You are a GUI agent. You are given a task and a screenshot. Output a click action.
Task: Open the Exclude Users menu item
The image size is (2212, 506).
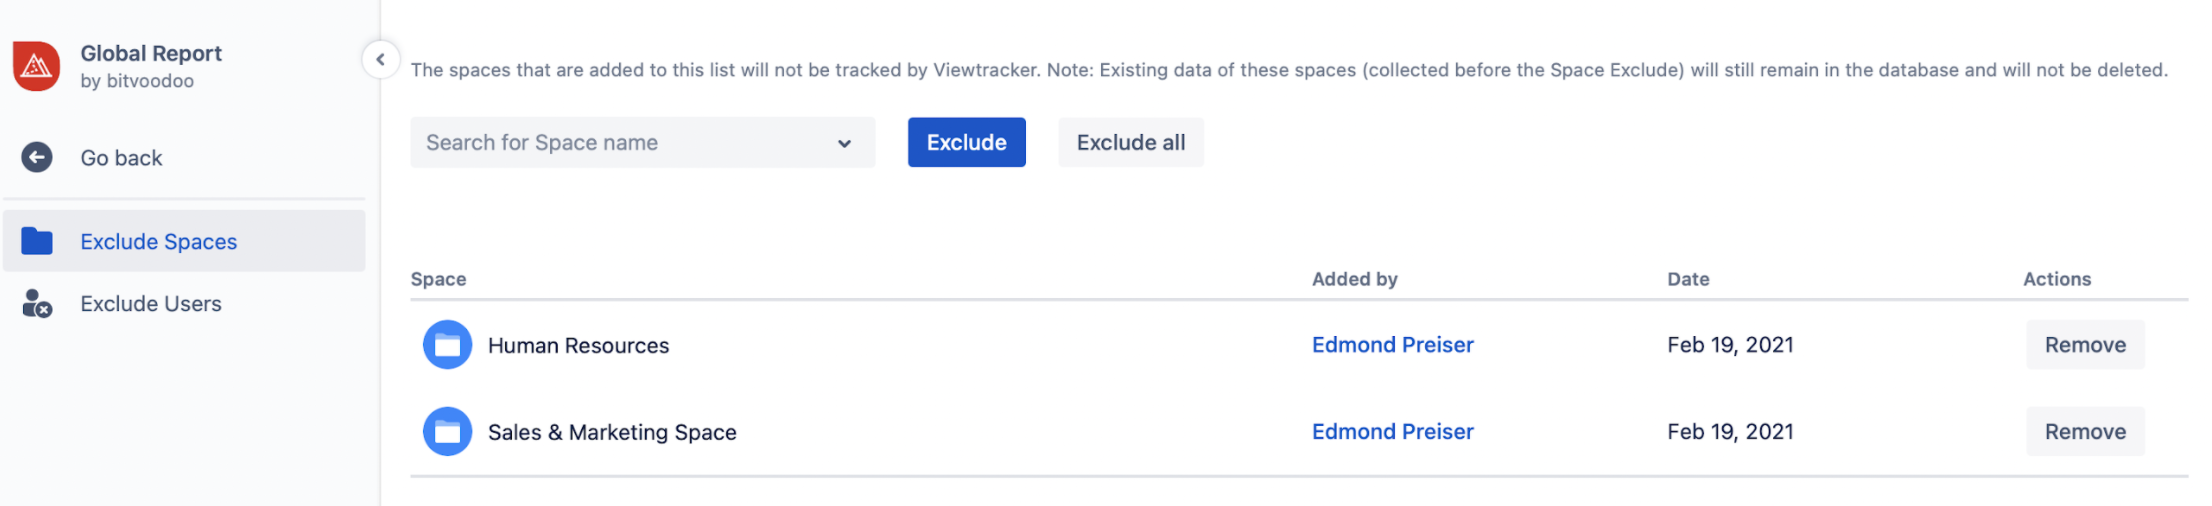[151, 304]
